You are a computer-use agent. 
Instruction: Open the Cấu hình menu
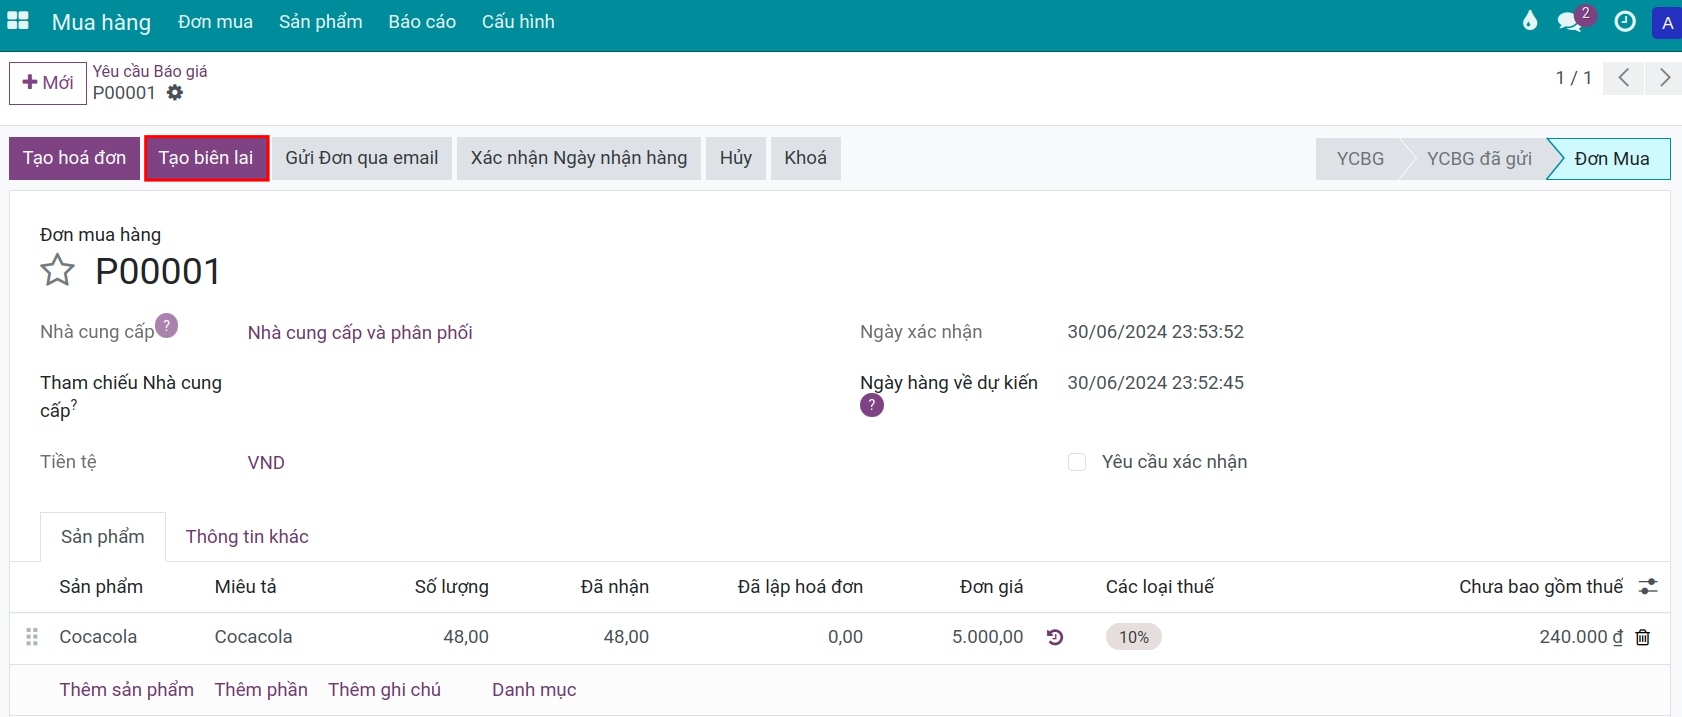click(x=518, y=22)
